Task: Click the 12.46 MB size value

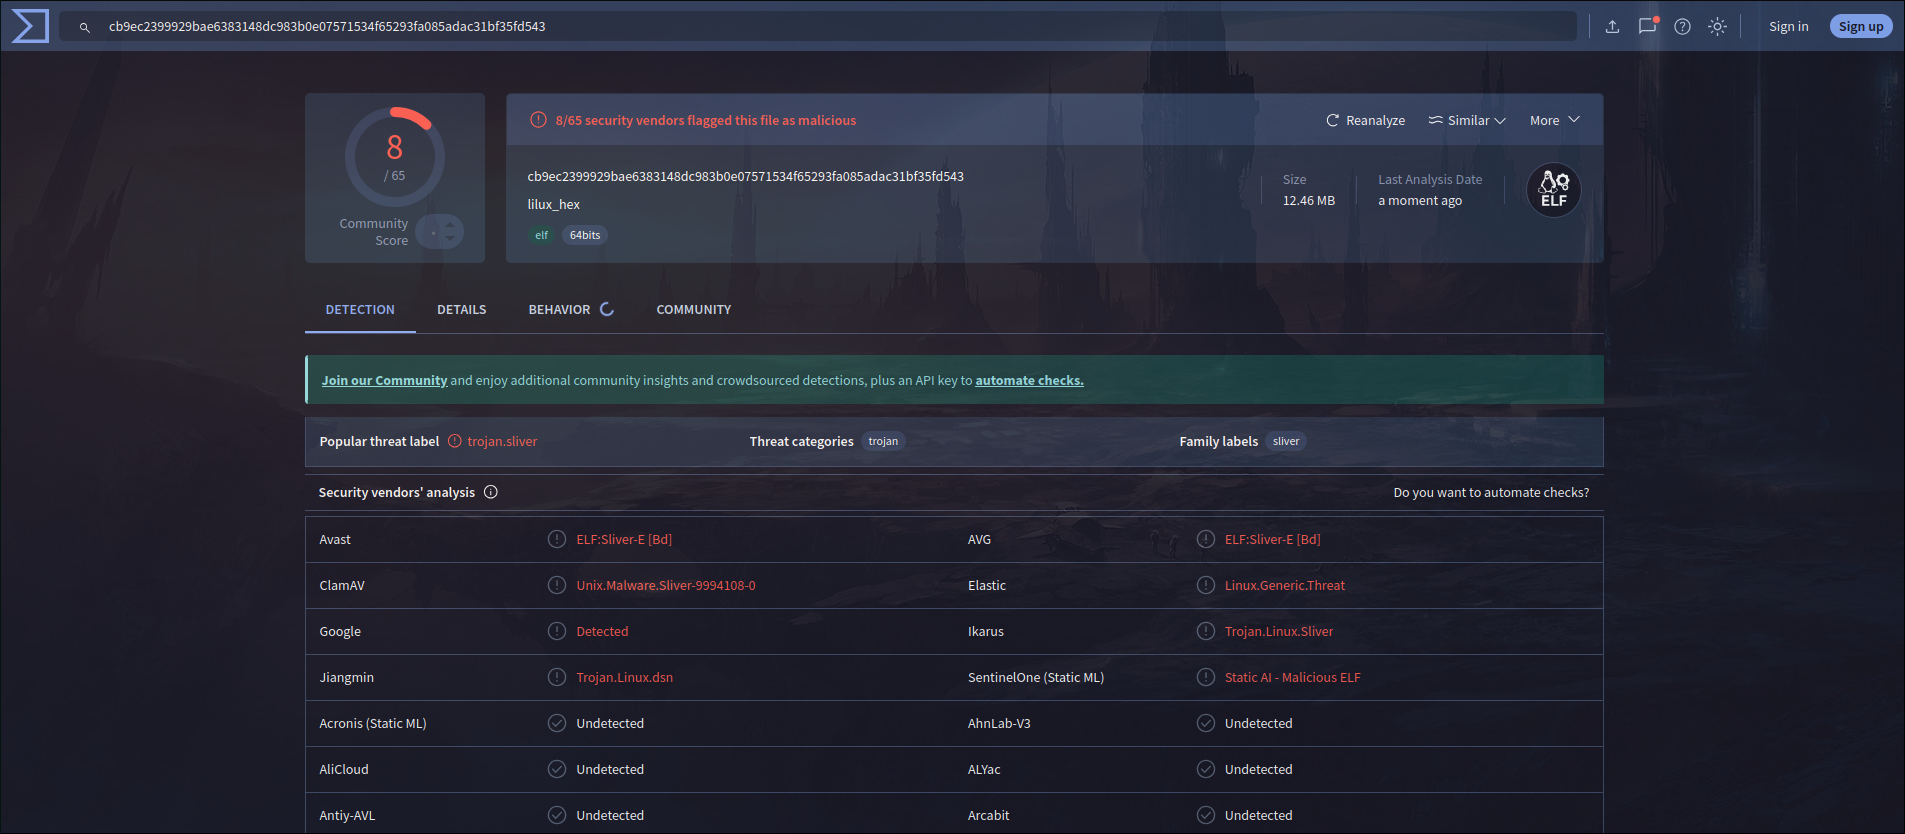Action: point(1309,201)
